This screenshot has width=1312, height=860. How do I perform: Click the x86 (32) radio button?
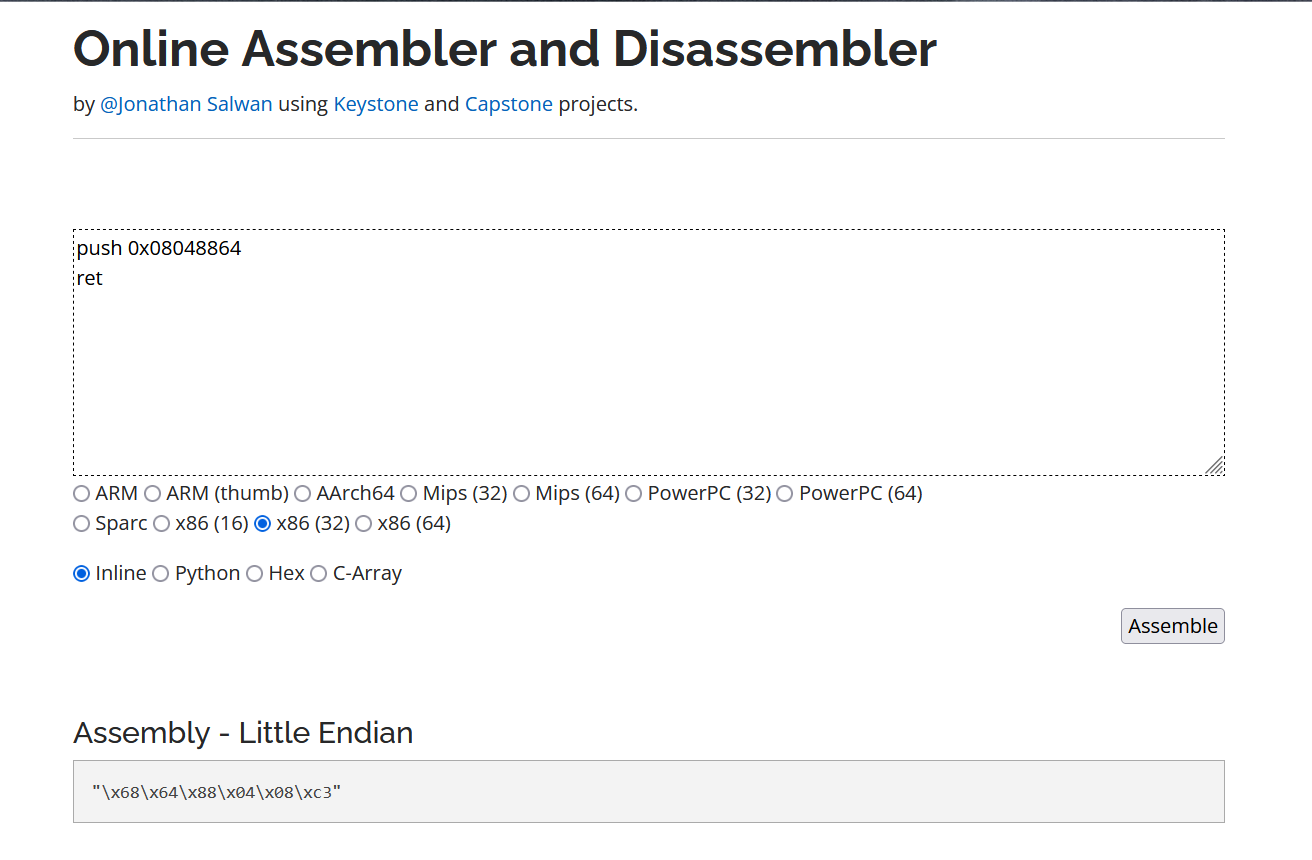(x=263, y=524)
